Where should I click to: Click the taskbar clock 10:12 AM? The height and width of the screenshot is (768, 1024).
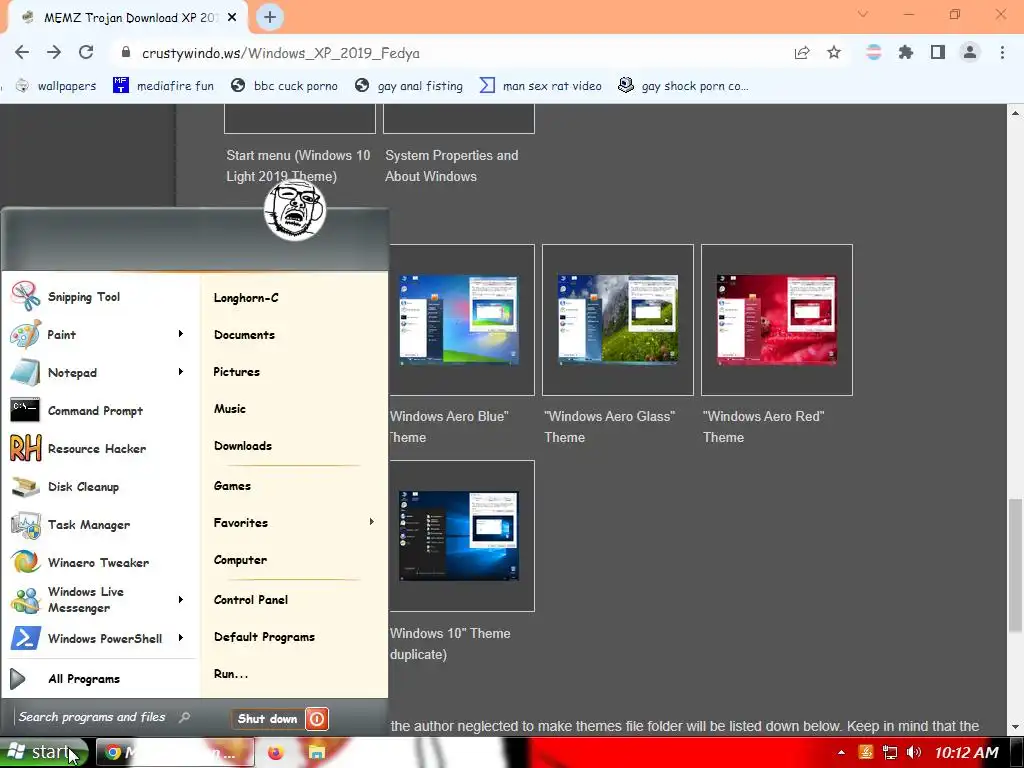pyautogui.click(x=966, y=753)
